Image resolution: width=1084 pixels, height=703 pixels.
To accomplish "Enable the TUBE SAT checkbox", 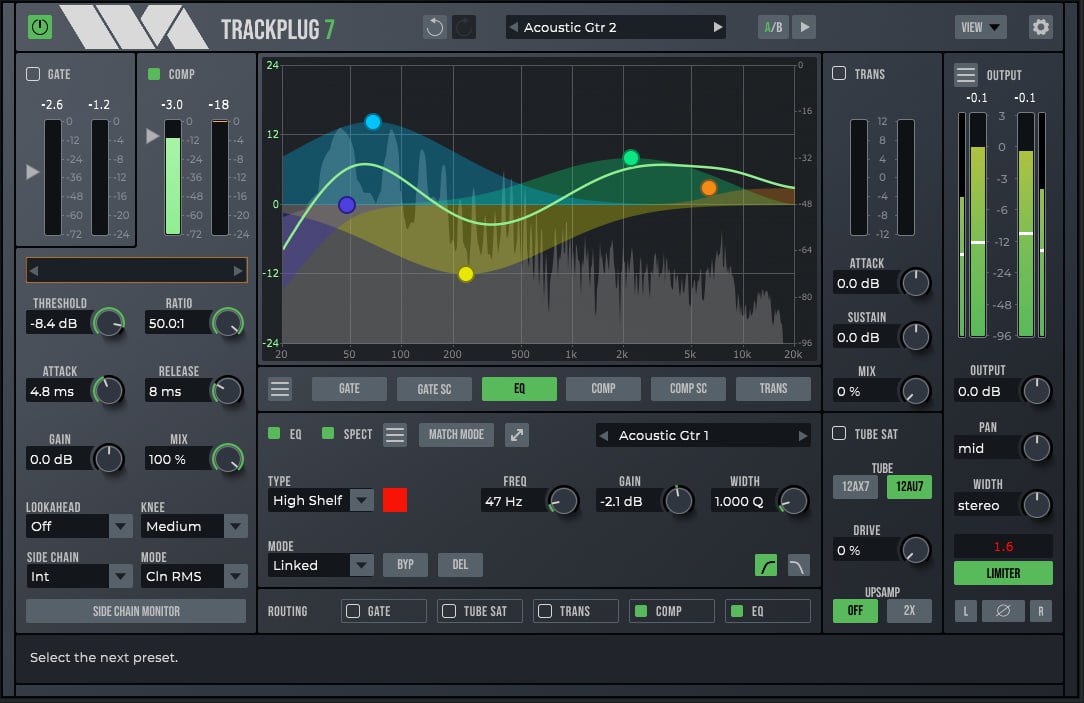I will (x=839, y=433).
